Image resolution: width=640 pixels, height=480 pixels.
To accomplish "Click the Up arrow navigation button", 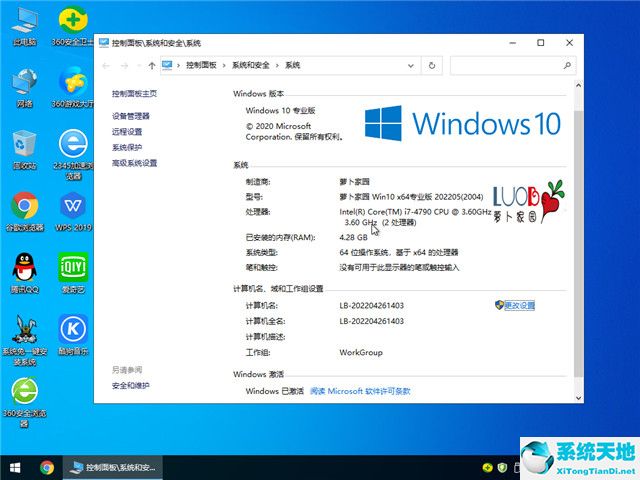I will (151, 65).
